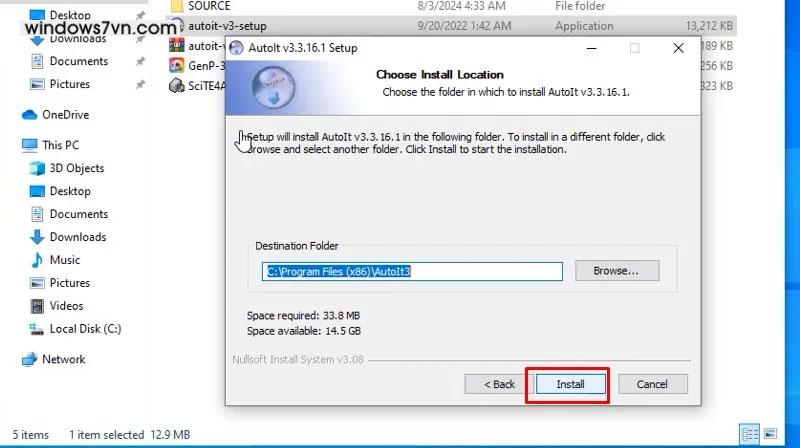Open pinned Documents in Quick access

(x=79, y=61)
